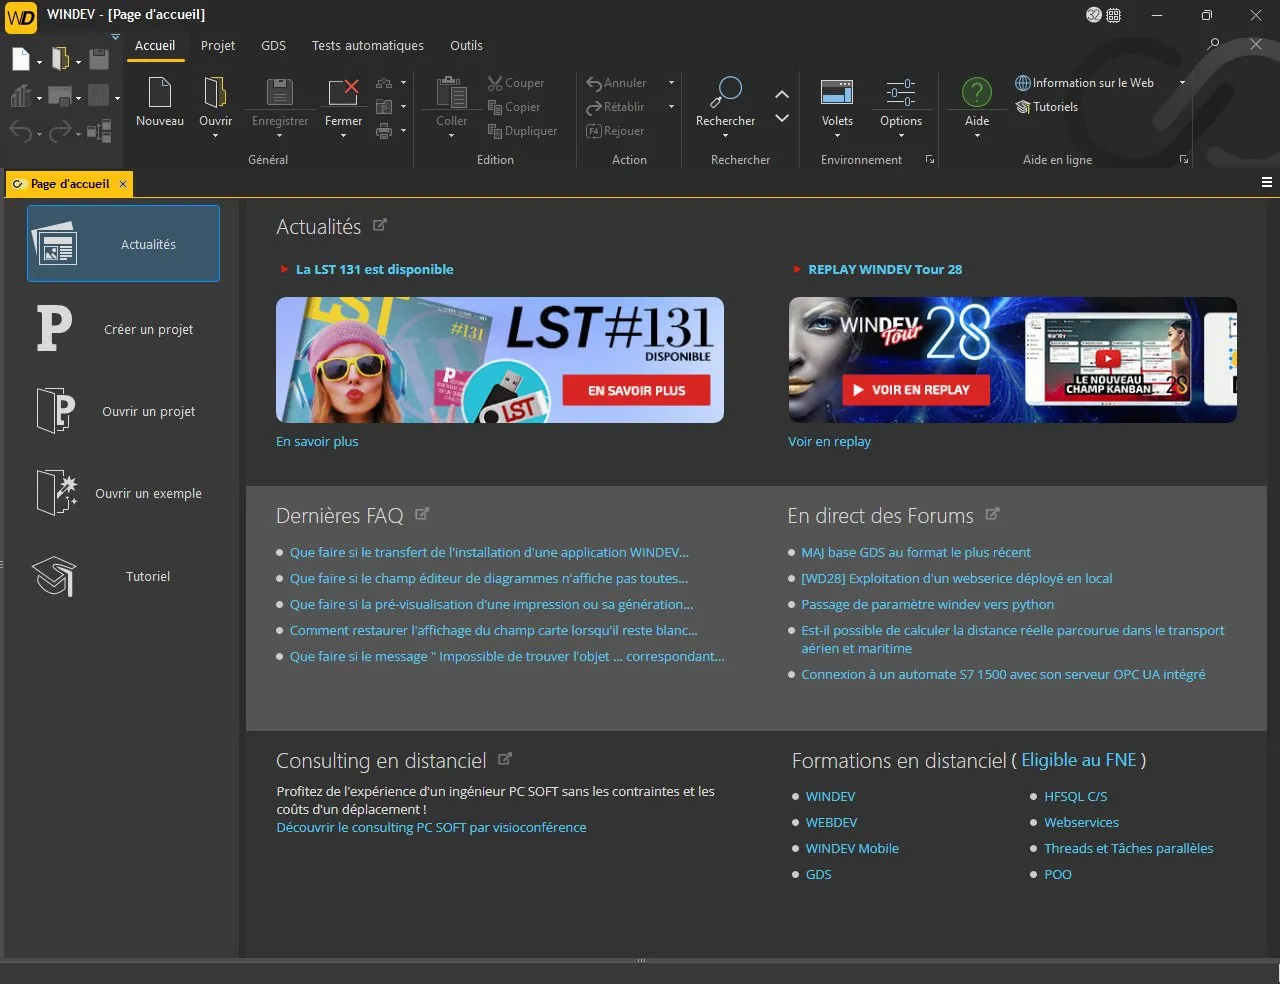1280x984 pixels.
Task: Open the Voir en replay link
Action: click(x=829, y=441)
